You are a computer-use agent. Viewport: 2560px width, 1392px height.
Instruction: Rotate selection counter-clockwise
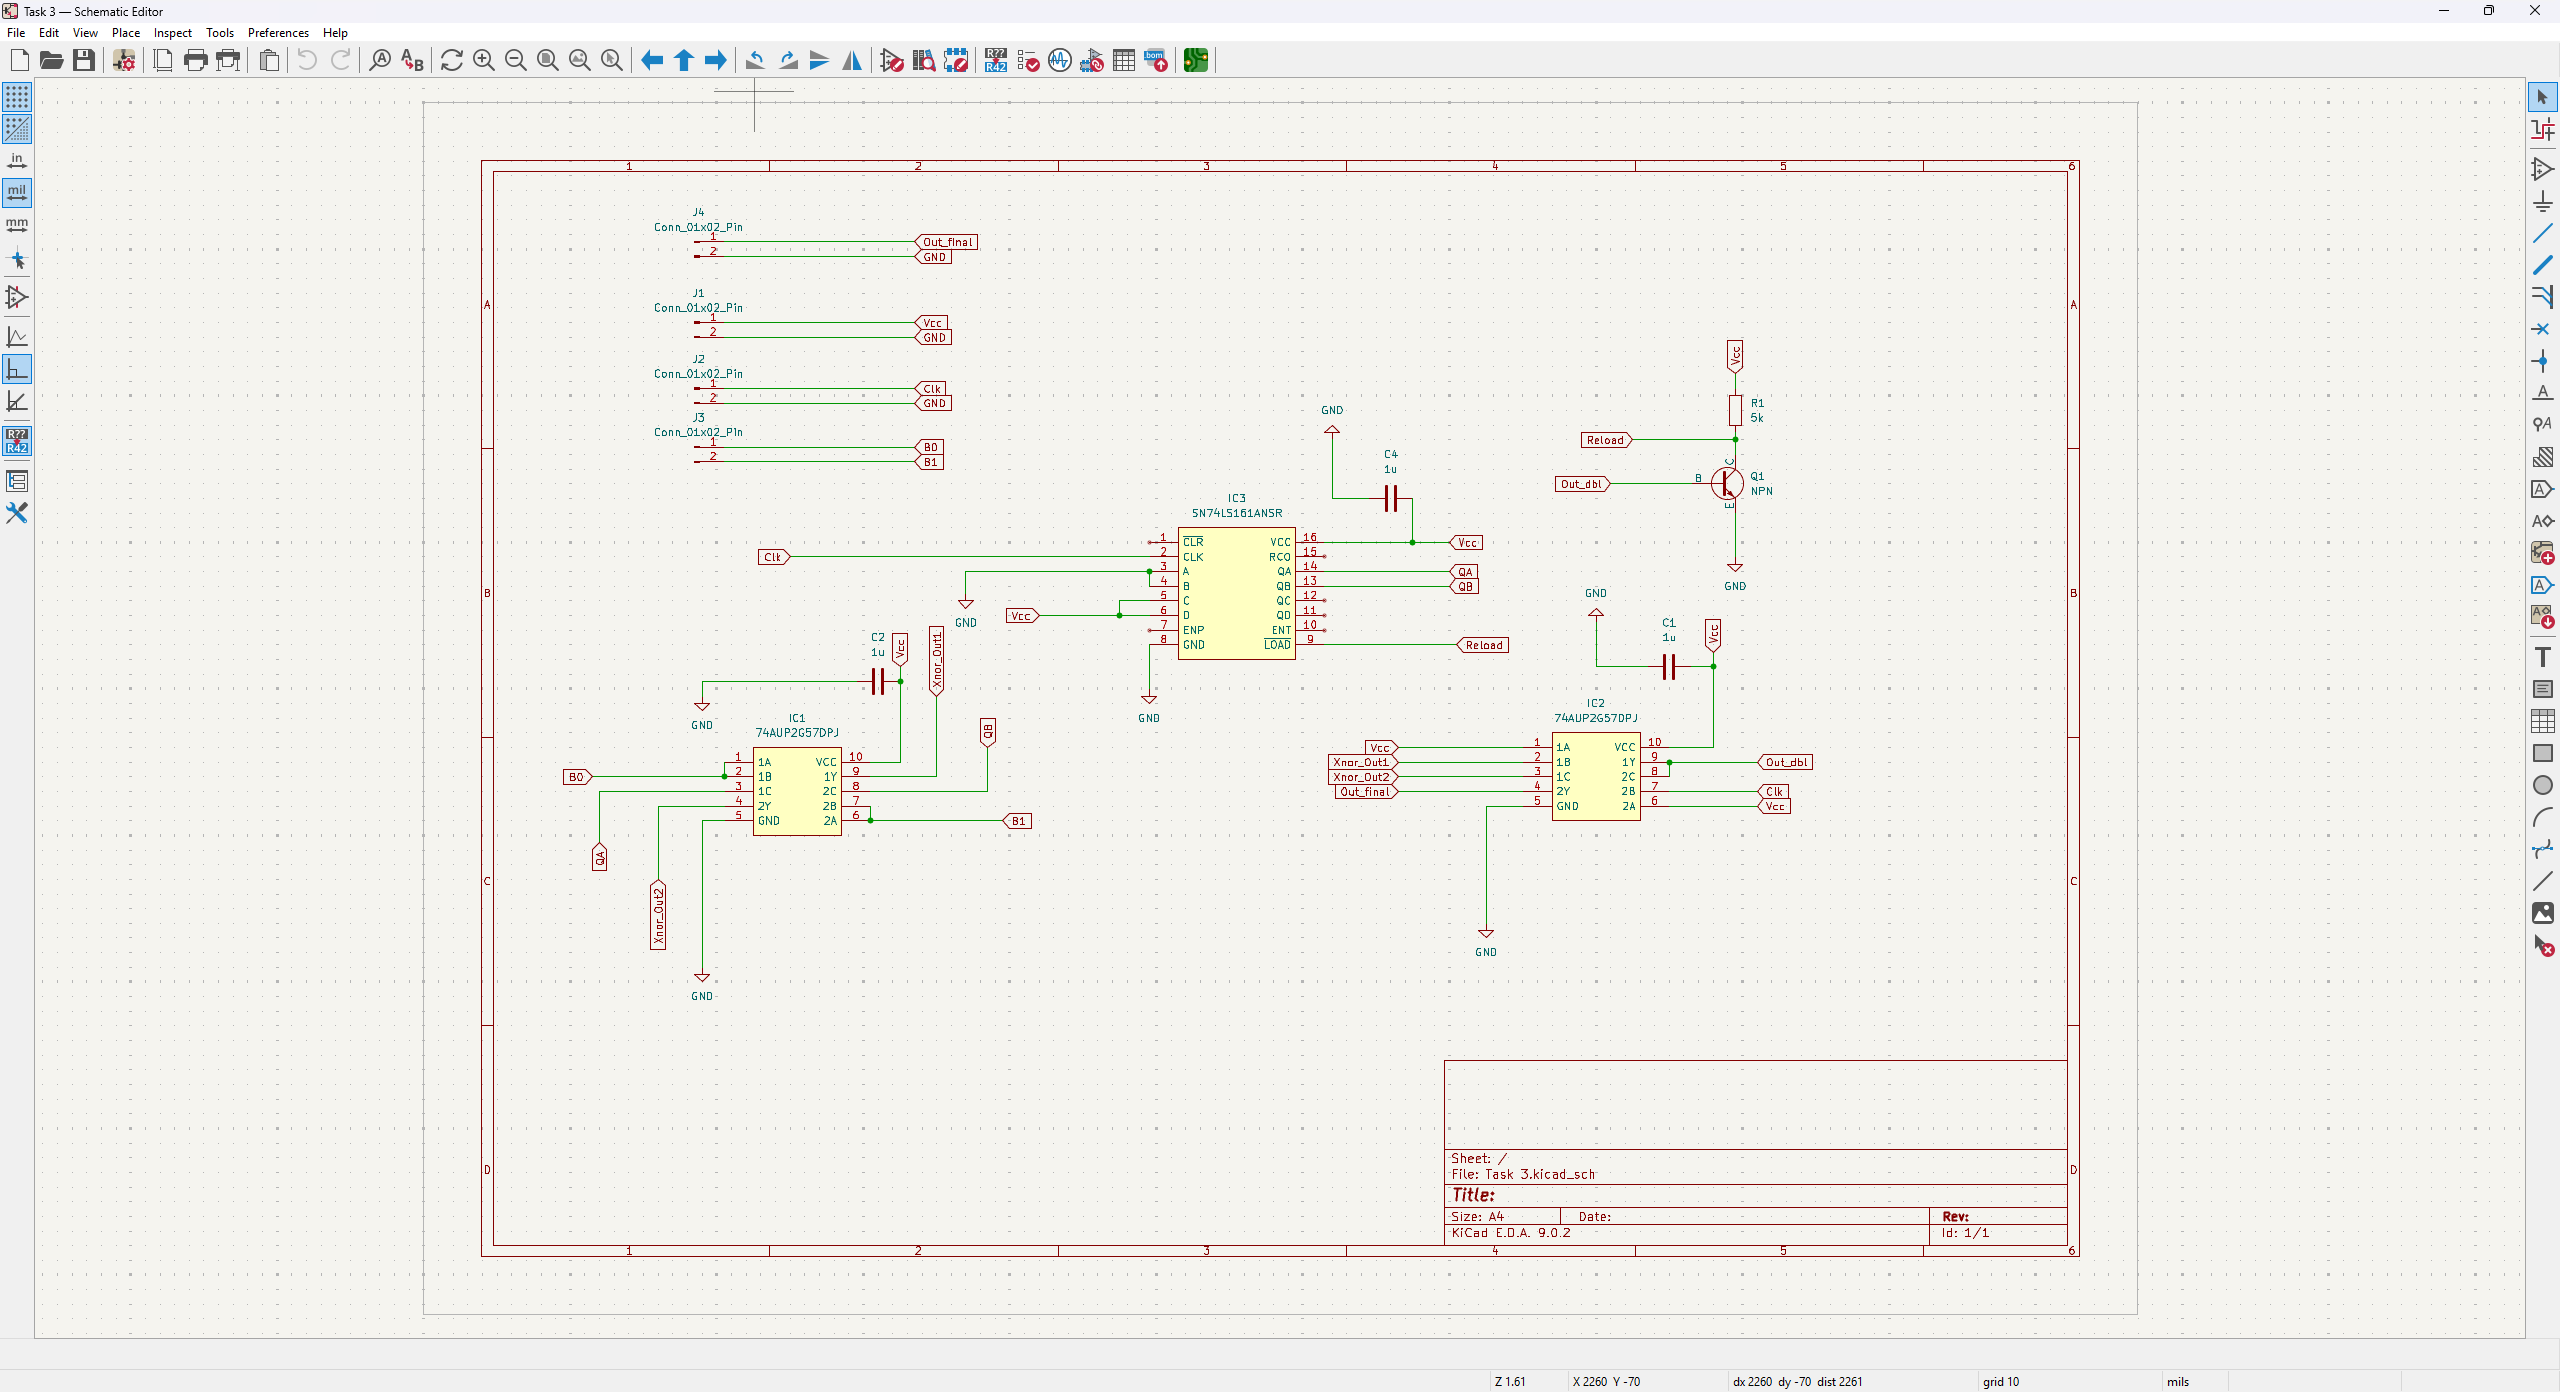756,61
